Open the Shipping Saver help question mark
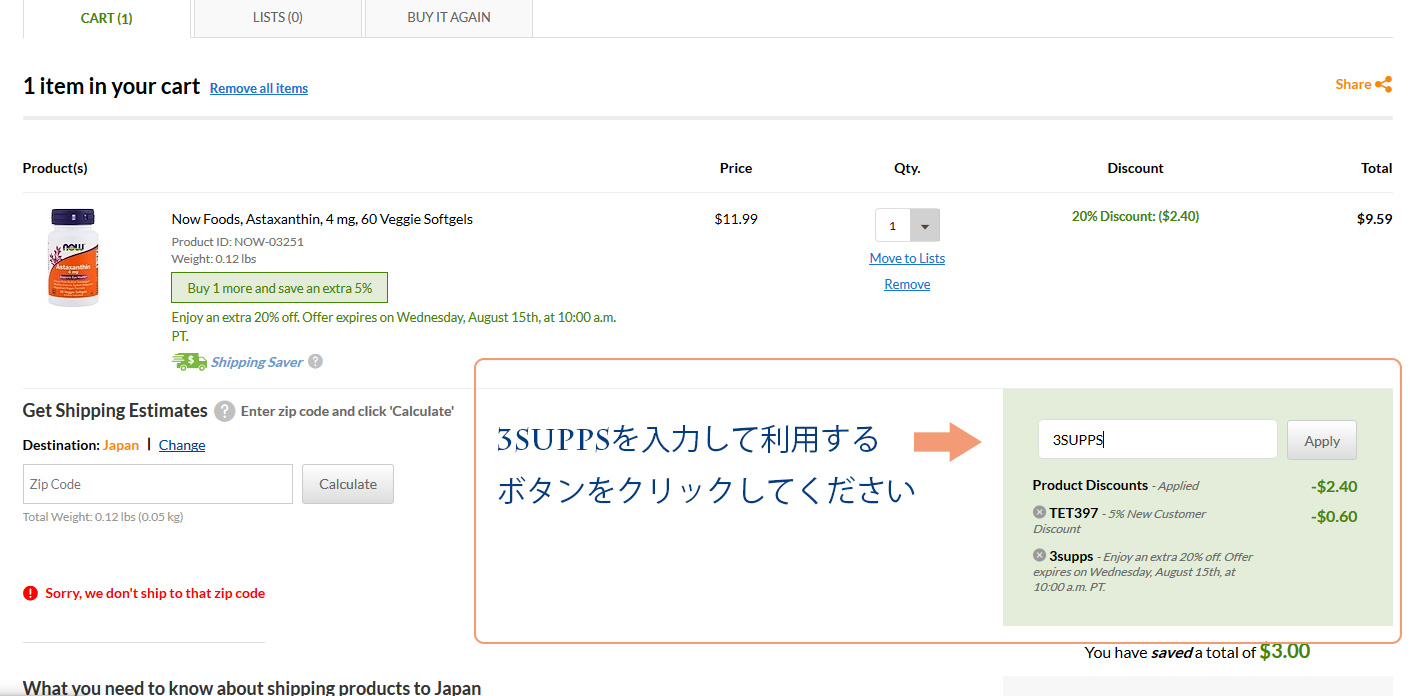Screen dimensions: 1418x696 click(x=315, y=361)
